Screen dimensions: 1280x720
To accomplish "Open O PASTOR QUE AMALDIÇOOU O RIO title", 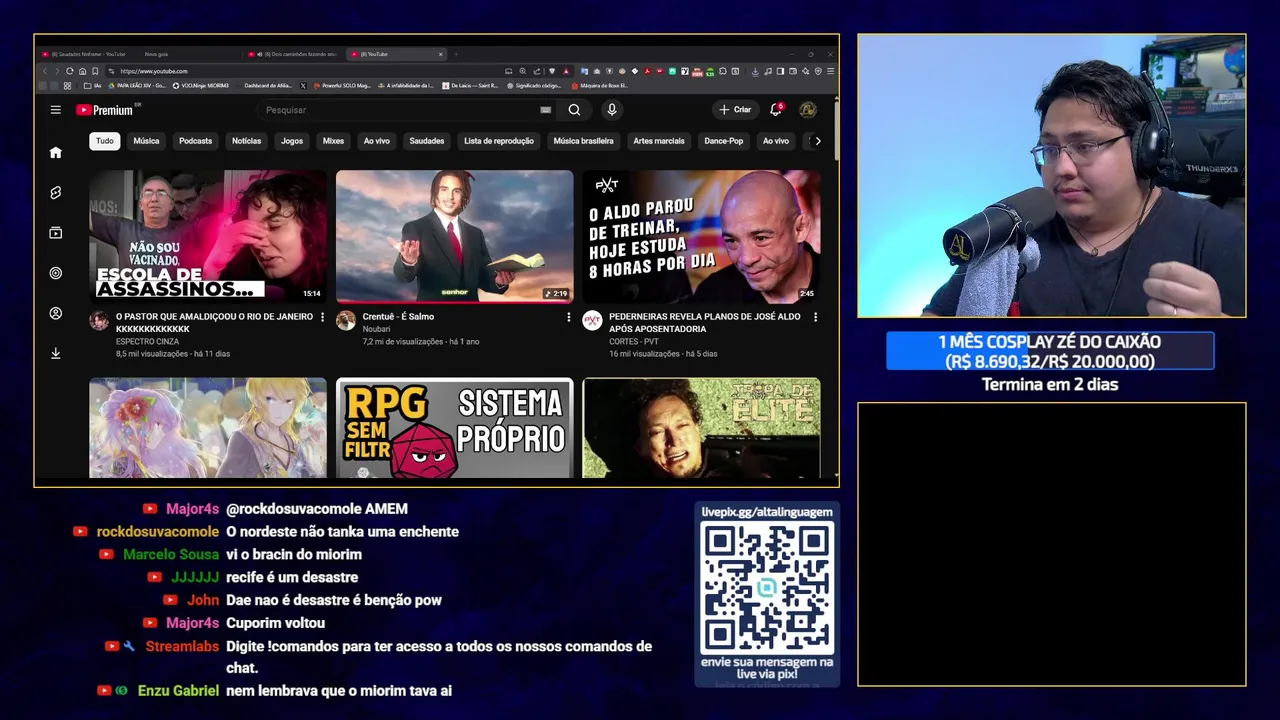I will (x=214, y=322).
